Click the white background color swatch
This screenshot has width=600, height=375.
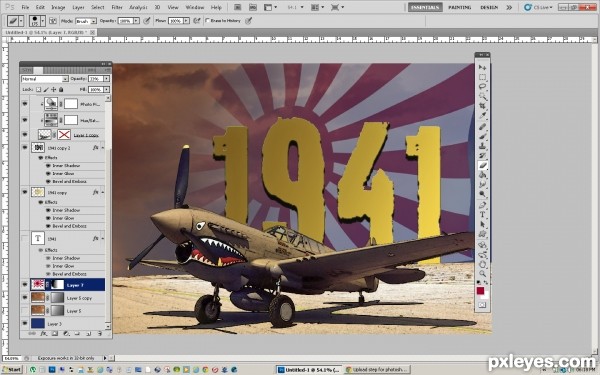point(486,295)
